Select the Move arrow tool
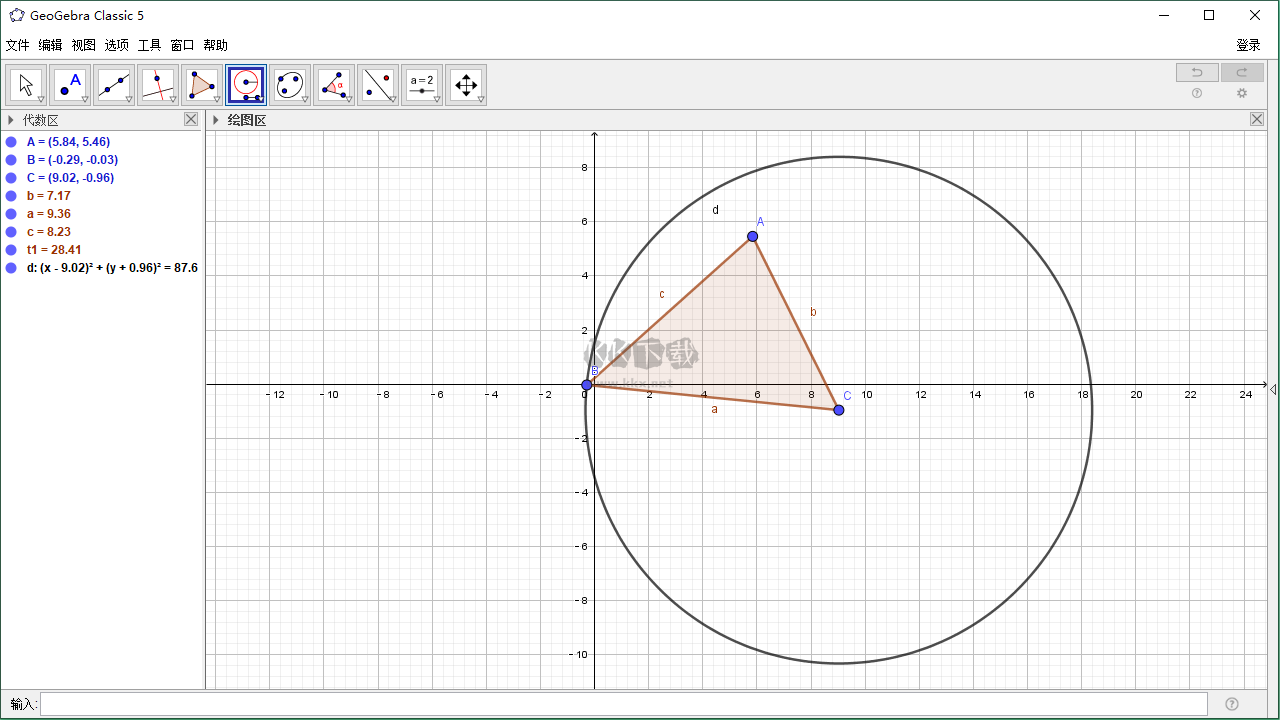This screenshot has width=1280, height=720. coord(26,84)
